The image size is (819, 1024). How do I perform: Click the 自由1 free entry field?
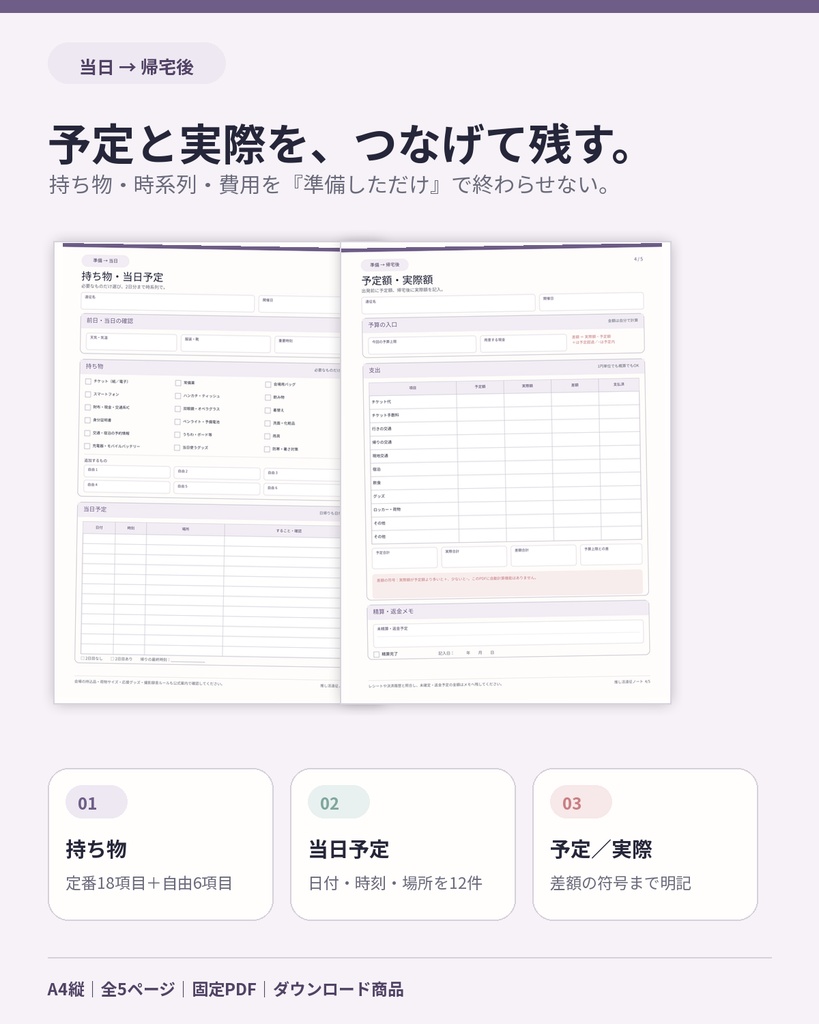click(x=127, y=472)
